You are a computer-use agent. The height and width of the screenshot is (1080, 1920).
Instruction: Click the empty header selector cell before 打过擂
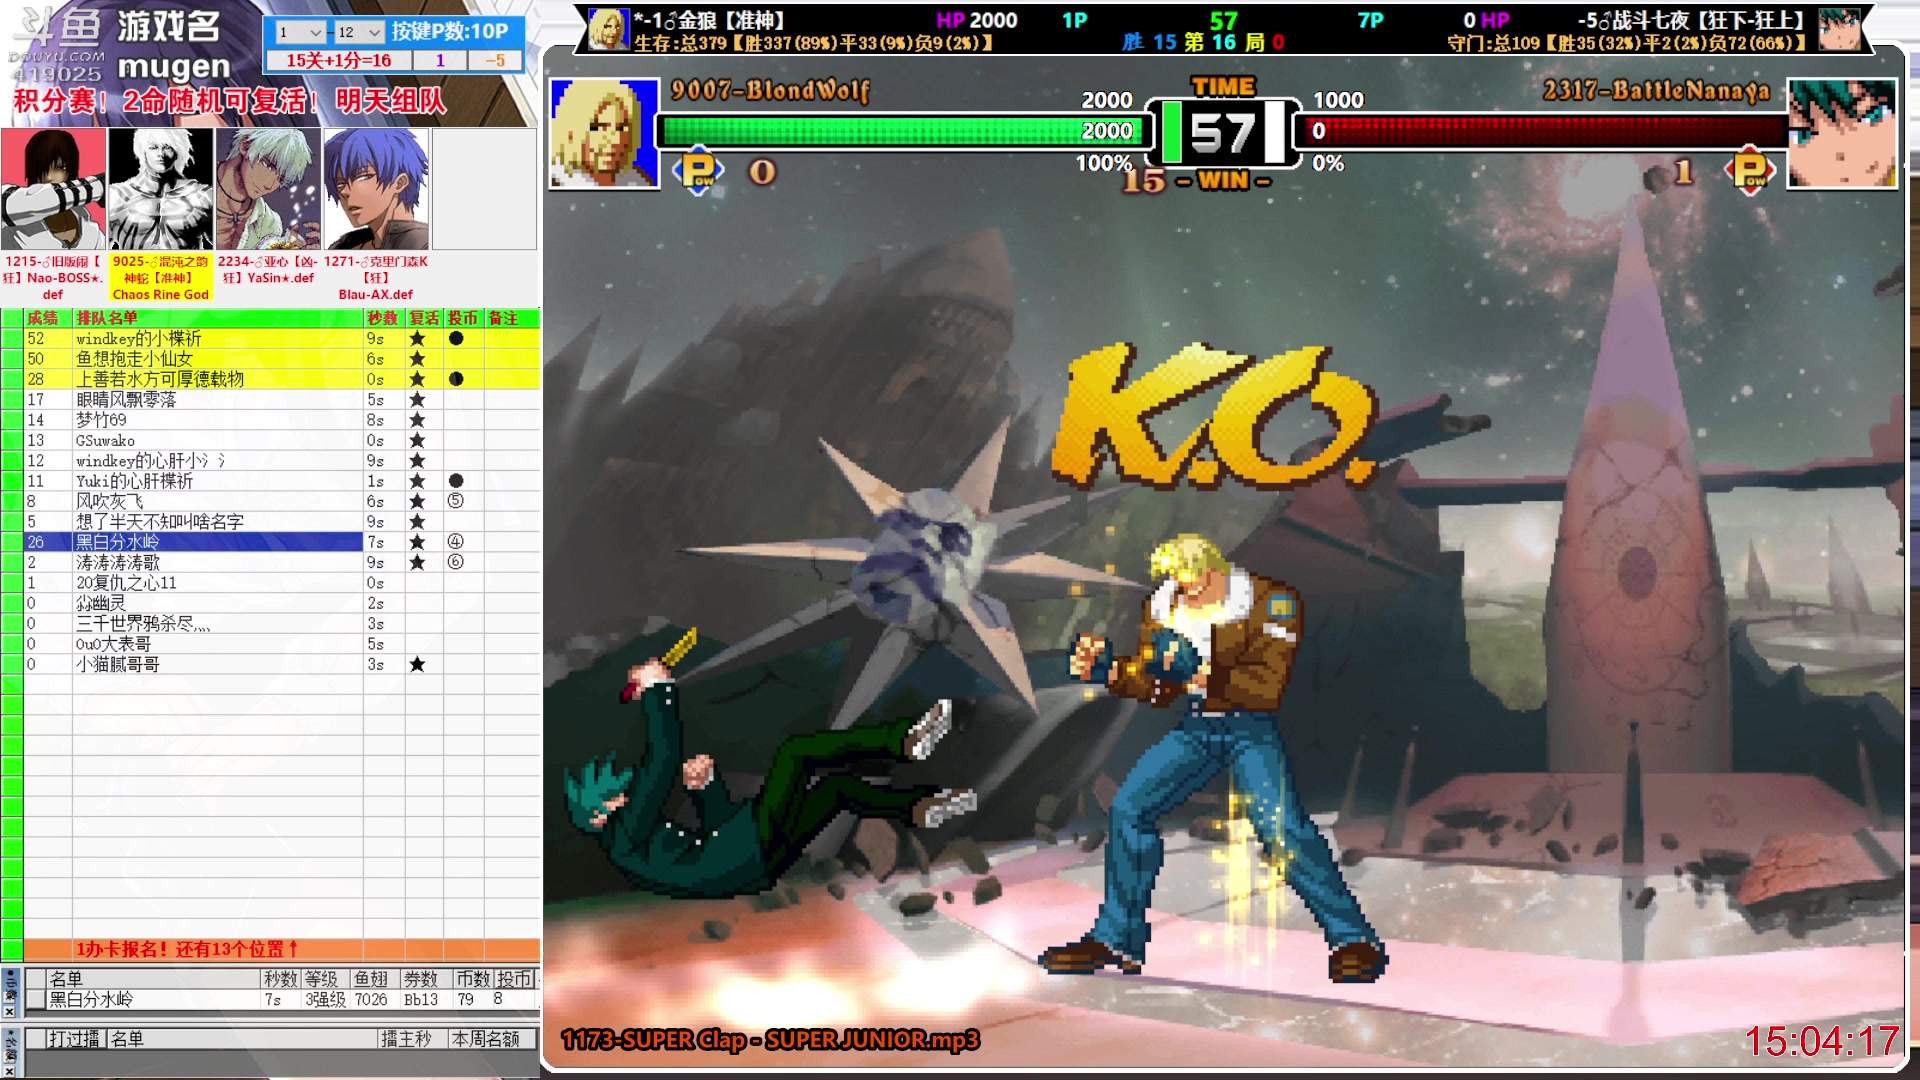tap(36, 1039)
